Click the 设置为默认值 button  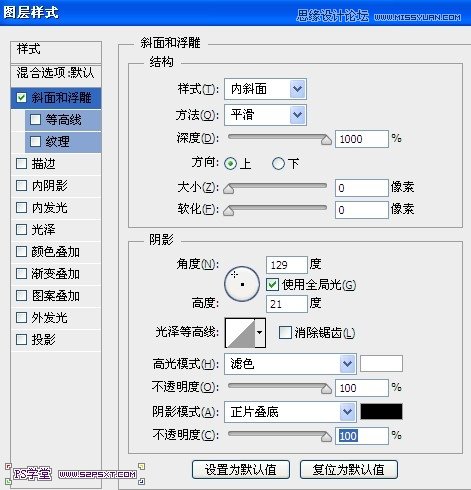click(241, 470)
